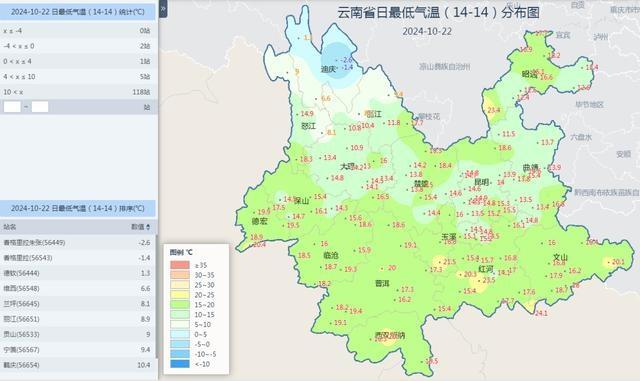This screenshot has height=381, width=640.
Task: Select station row 56543 with value -1.4
Action: (x=78, y=258)
